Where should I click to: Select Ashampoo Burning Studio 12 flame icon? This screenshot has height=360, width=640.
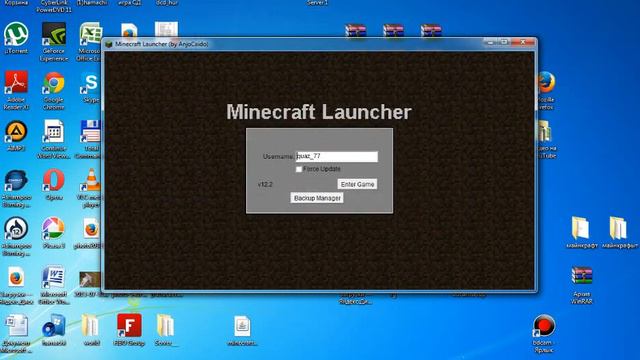pos(16,228)
